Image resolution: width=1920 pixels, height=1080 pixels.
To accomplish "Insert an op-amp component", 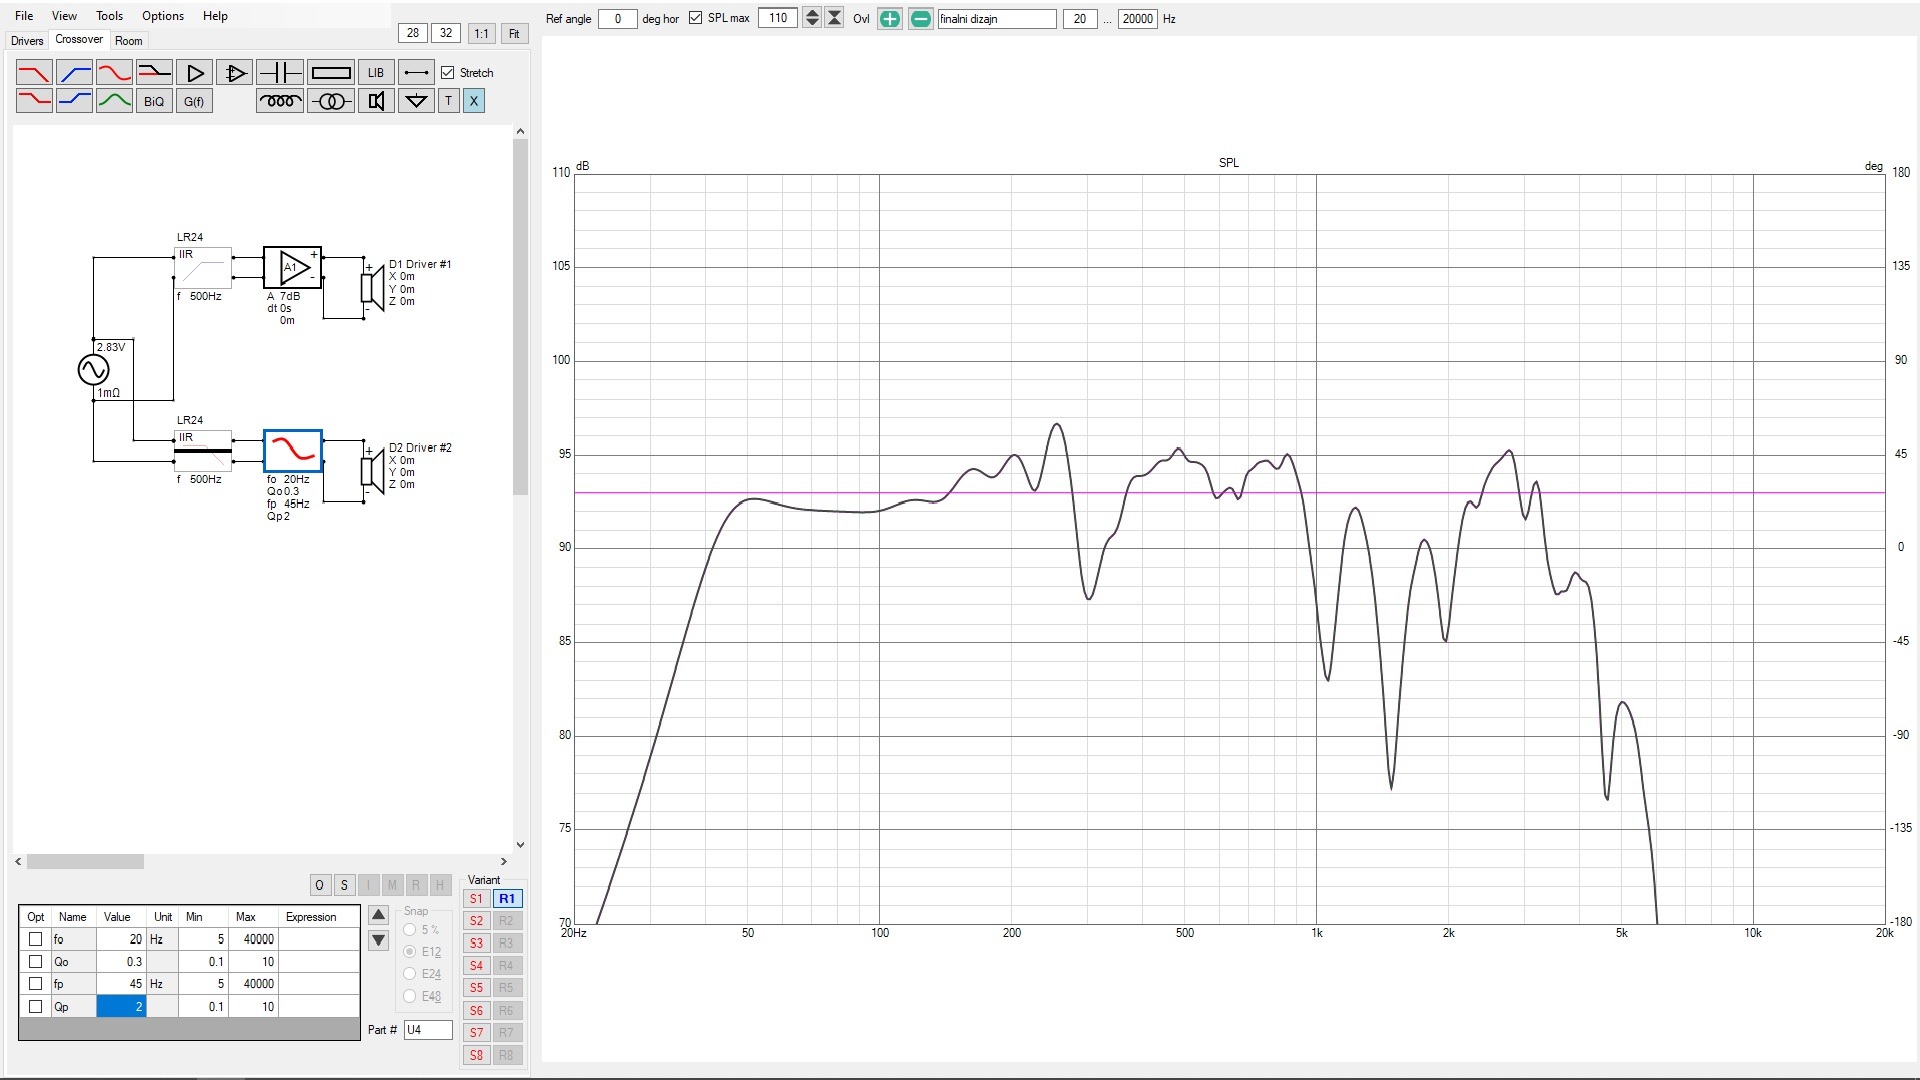I will click(x=235, y=73).
